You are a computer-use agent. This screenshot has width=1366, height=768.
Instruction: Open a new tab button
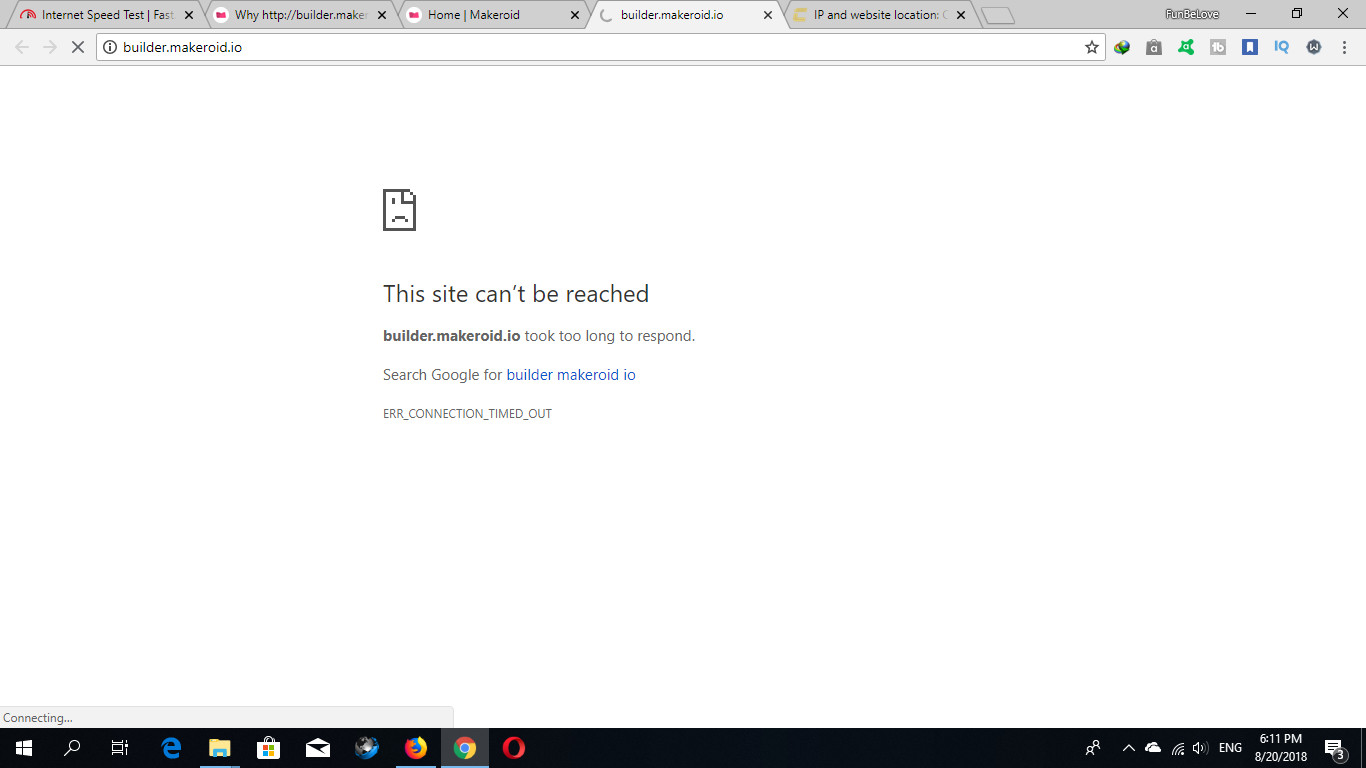(x=998, y=16)
